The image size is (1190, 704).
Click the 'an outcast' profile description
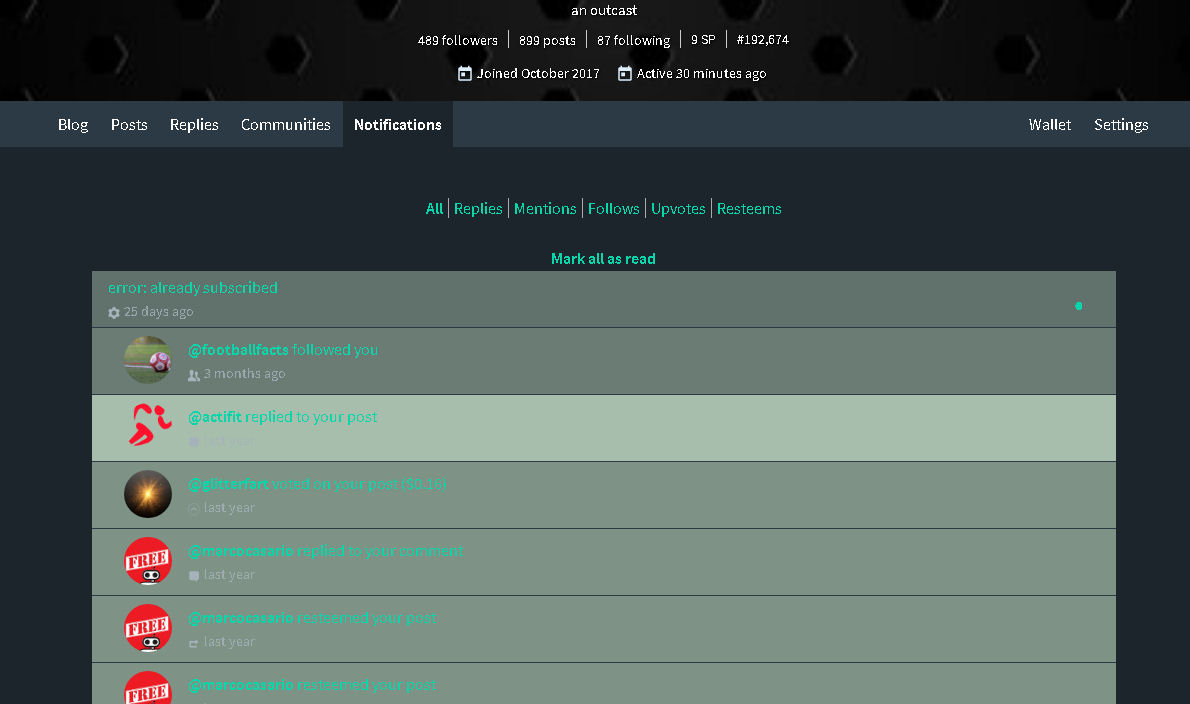tap(604, 11)
